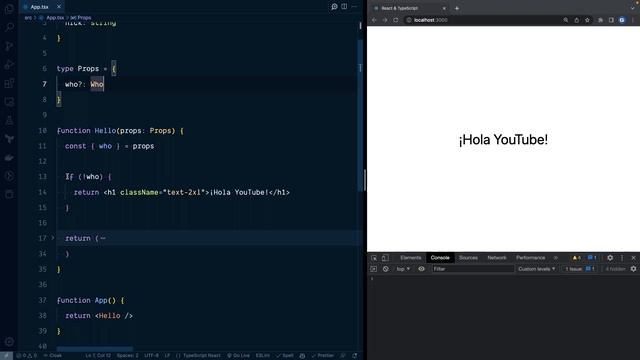Open the browser profile avatar

point(622,20)
